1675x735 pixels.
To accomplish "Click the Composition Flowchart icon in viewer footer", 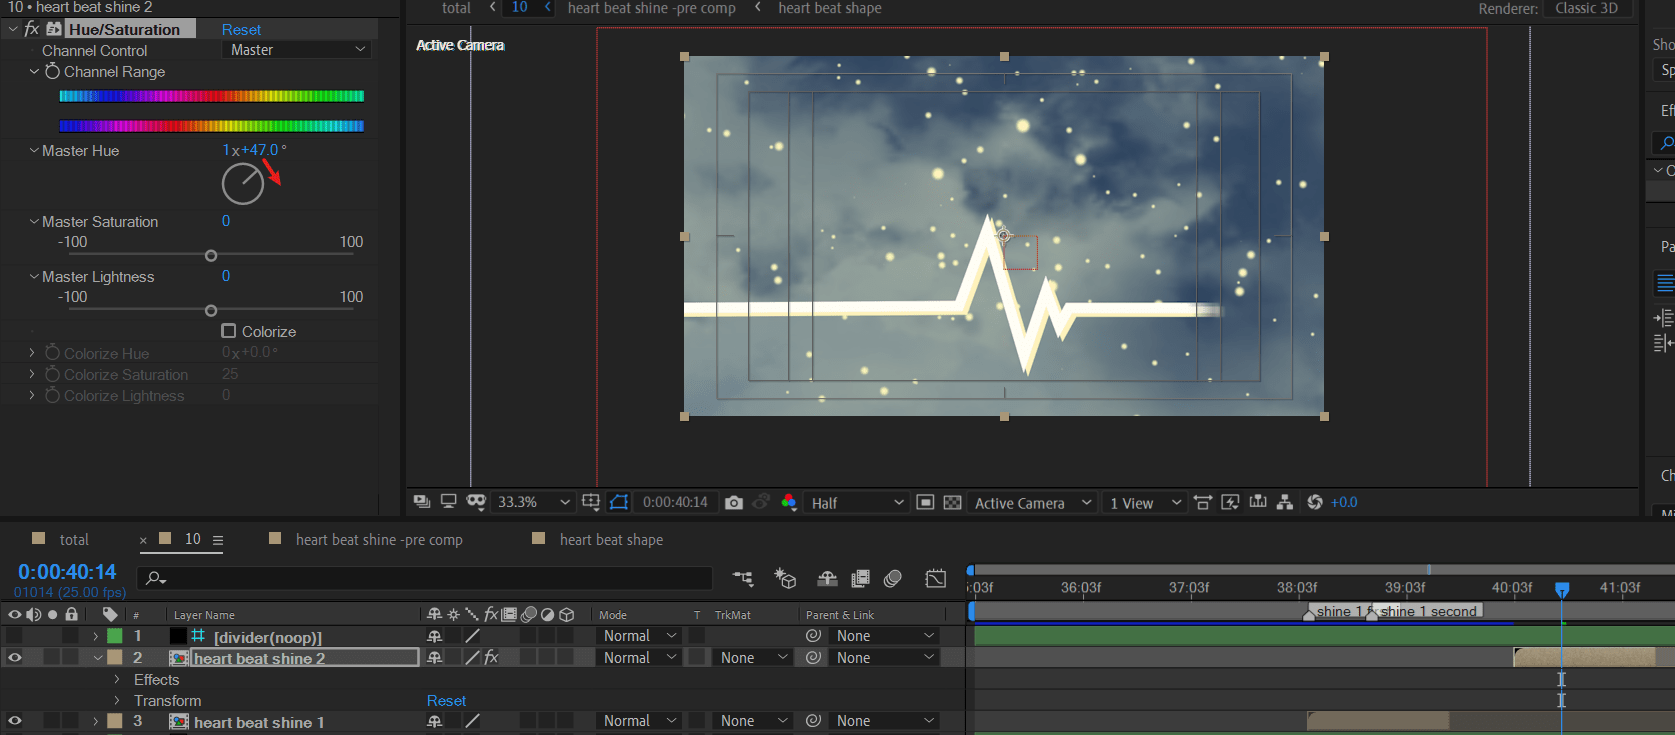I will coord(1285,502).
